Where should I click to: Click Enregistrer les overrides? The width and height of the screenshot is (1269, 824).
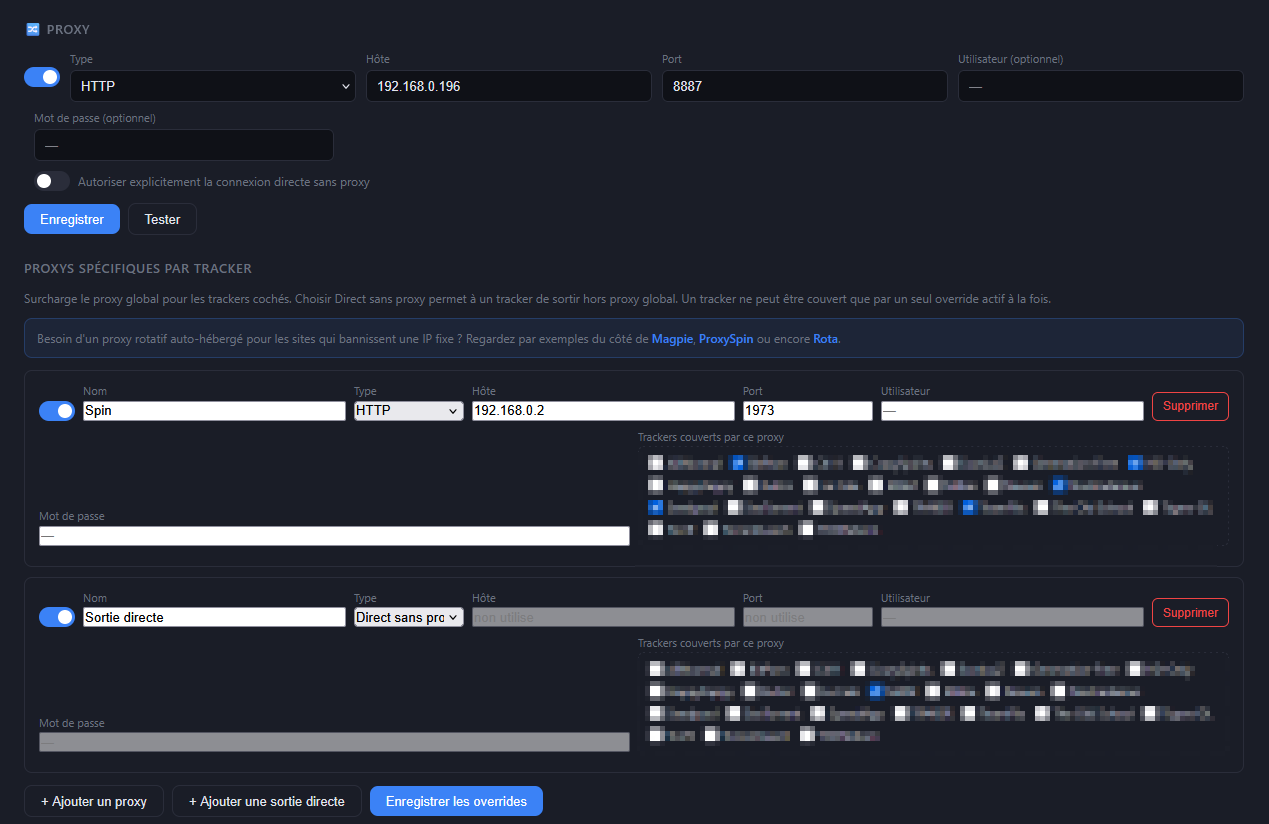point(456,801)
